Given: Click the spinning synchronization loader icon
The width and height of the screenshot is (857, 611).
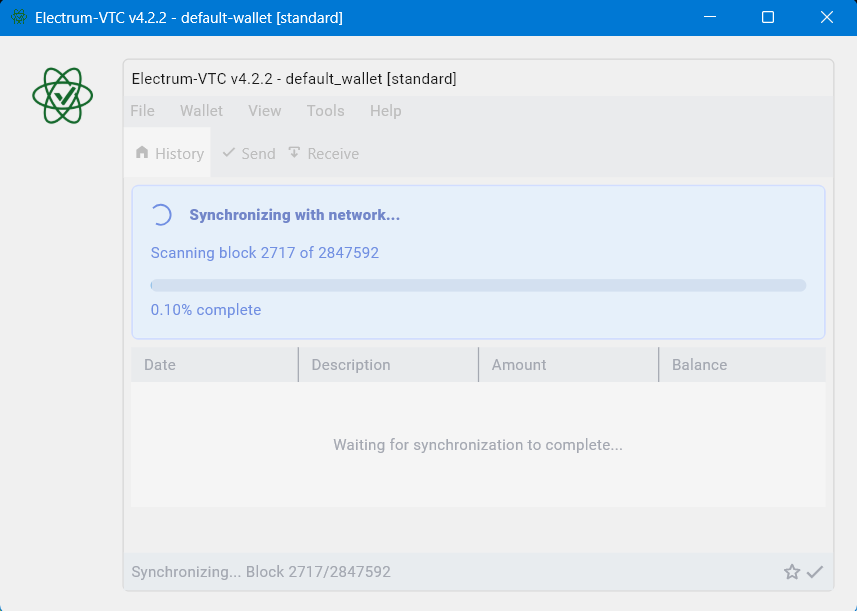Looking at the screenshot, I should click(x=161, y=215).
